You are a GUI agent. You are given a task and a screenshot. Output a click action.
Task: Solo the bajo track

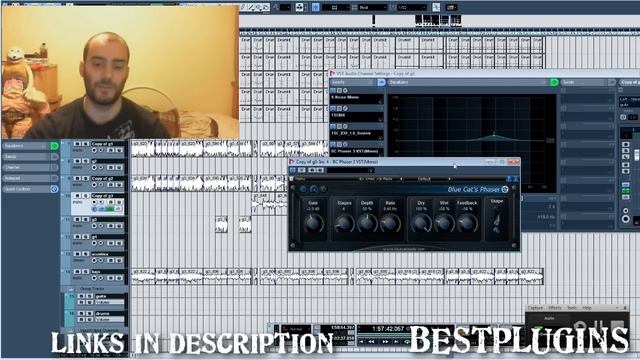(85, 271)
